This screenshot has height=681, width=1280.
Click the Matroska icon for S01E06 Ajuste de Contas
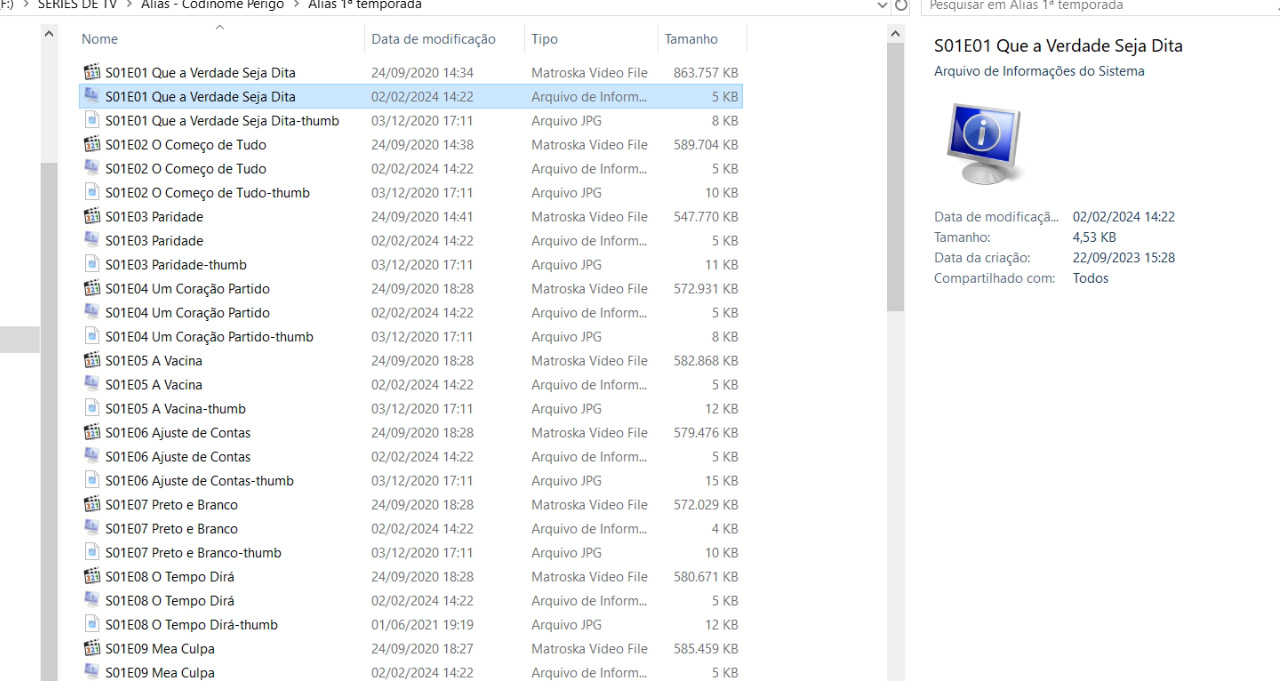point(92,432)
